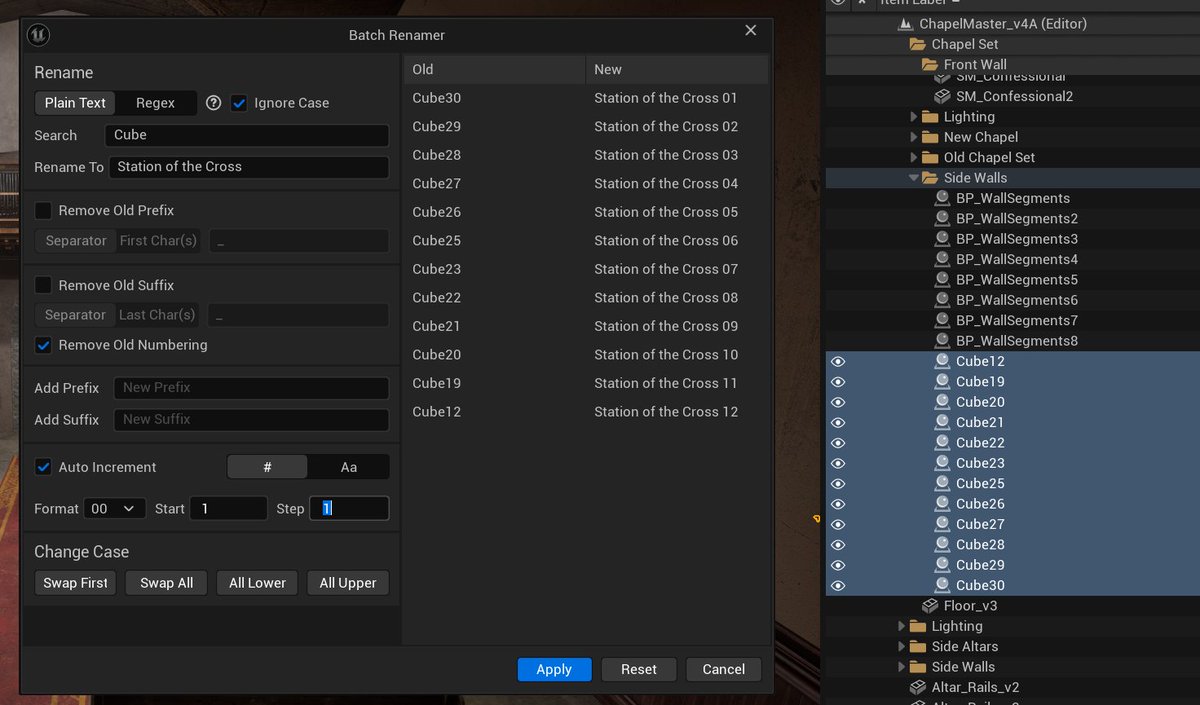Click the Side Altars folder icon
Viewport: 1200px width, 705px height.
(917, 647)
